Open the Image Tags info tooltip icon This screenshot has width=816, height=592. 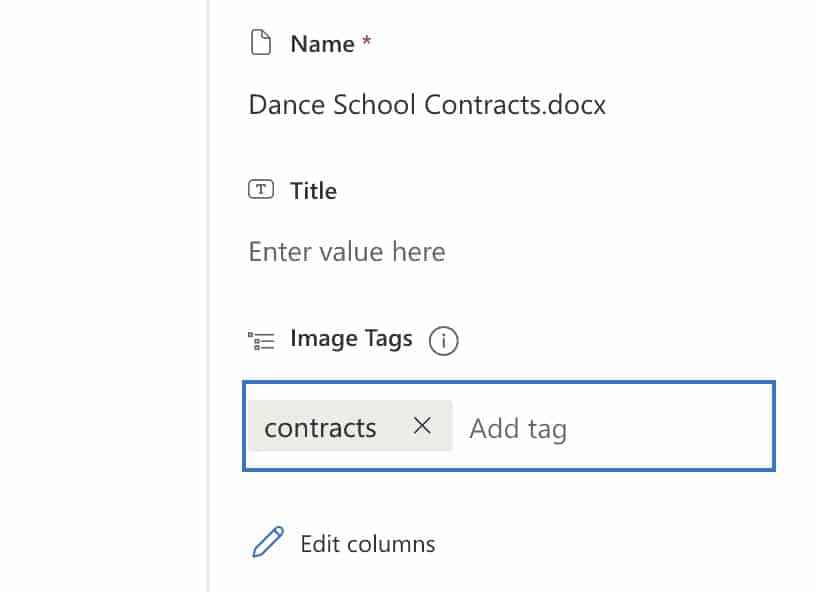(x=443, y=341)
